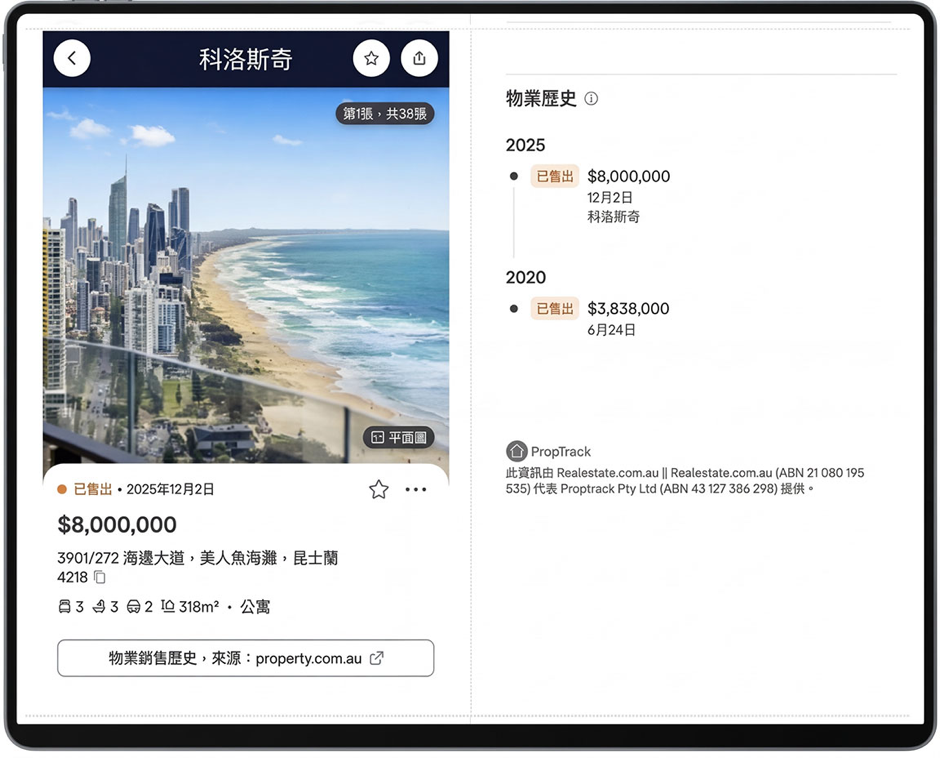Click the external link icon after property.com.au

point(376,658)
